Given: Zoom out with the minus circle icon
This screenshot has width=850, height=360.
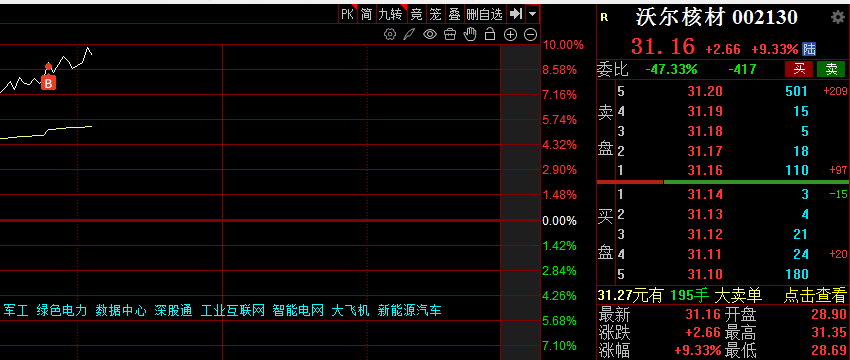Looking at the screenshot, I should coord(531,35).
